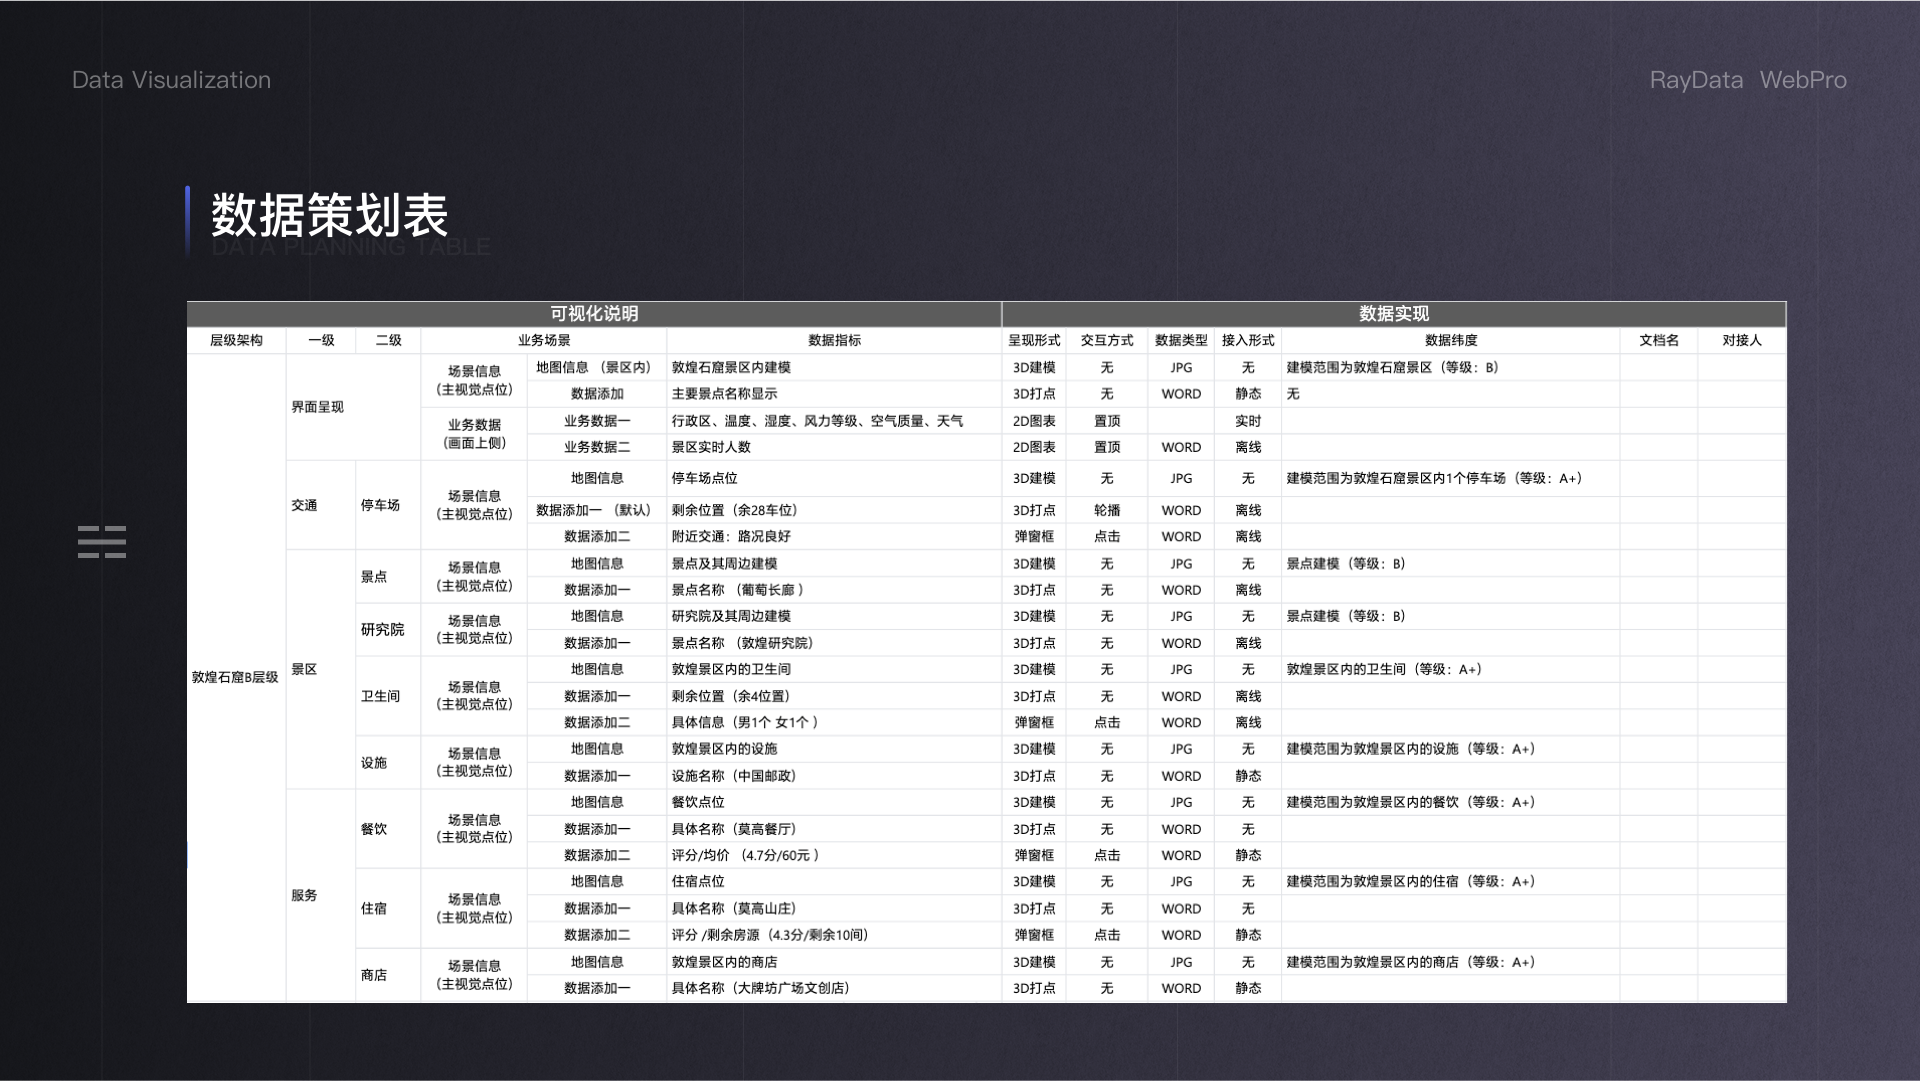This screenshot has height=1082, width=1920.
Task: Click the 呈现形式 column header
Action: [x=1034, y=340]
